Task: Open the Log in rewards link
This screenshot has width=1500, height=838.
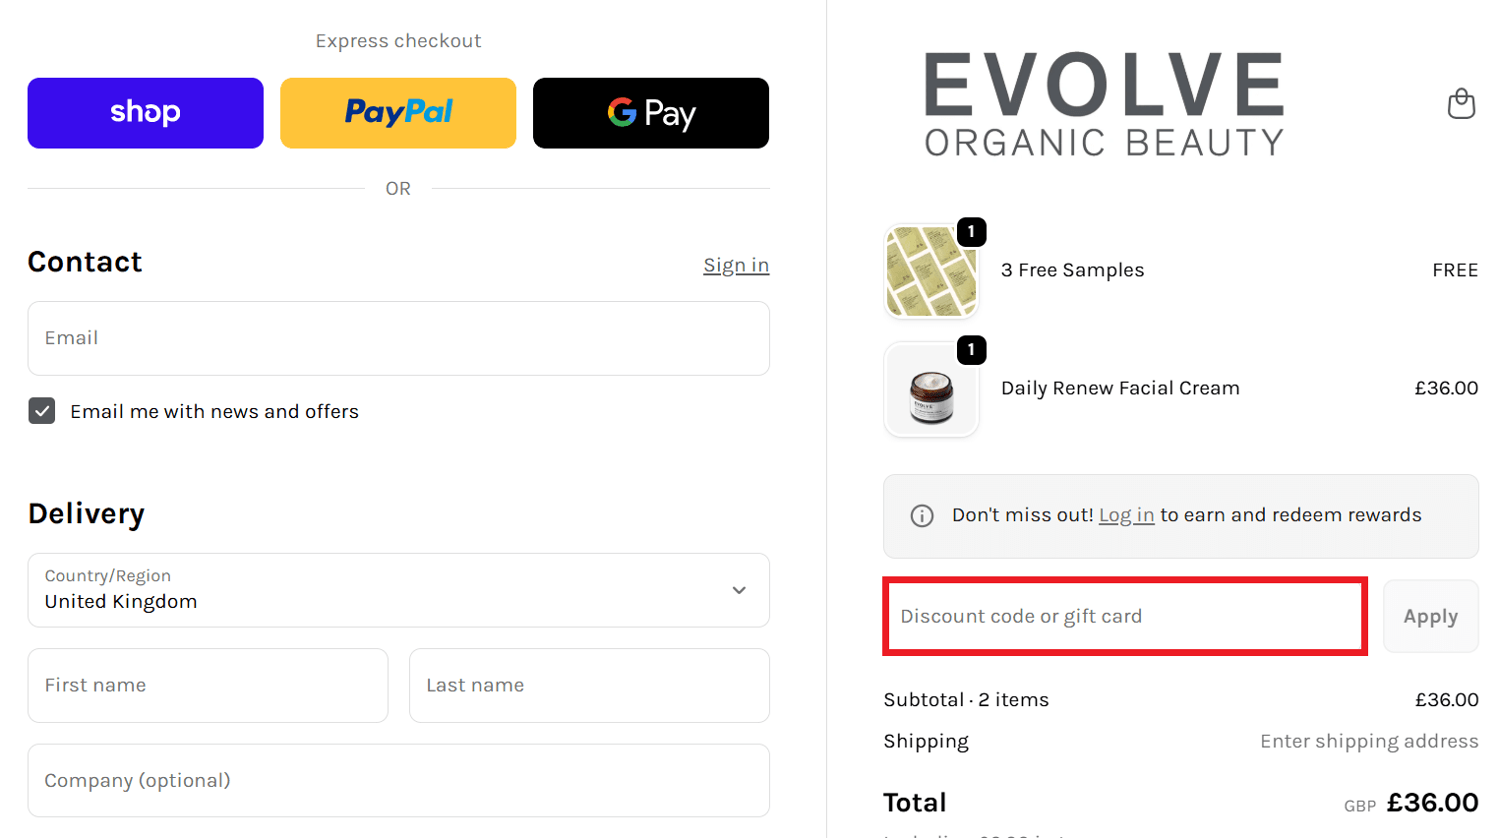Action: point(1124,515)
